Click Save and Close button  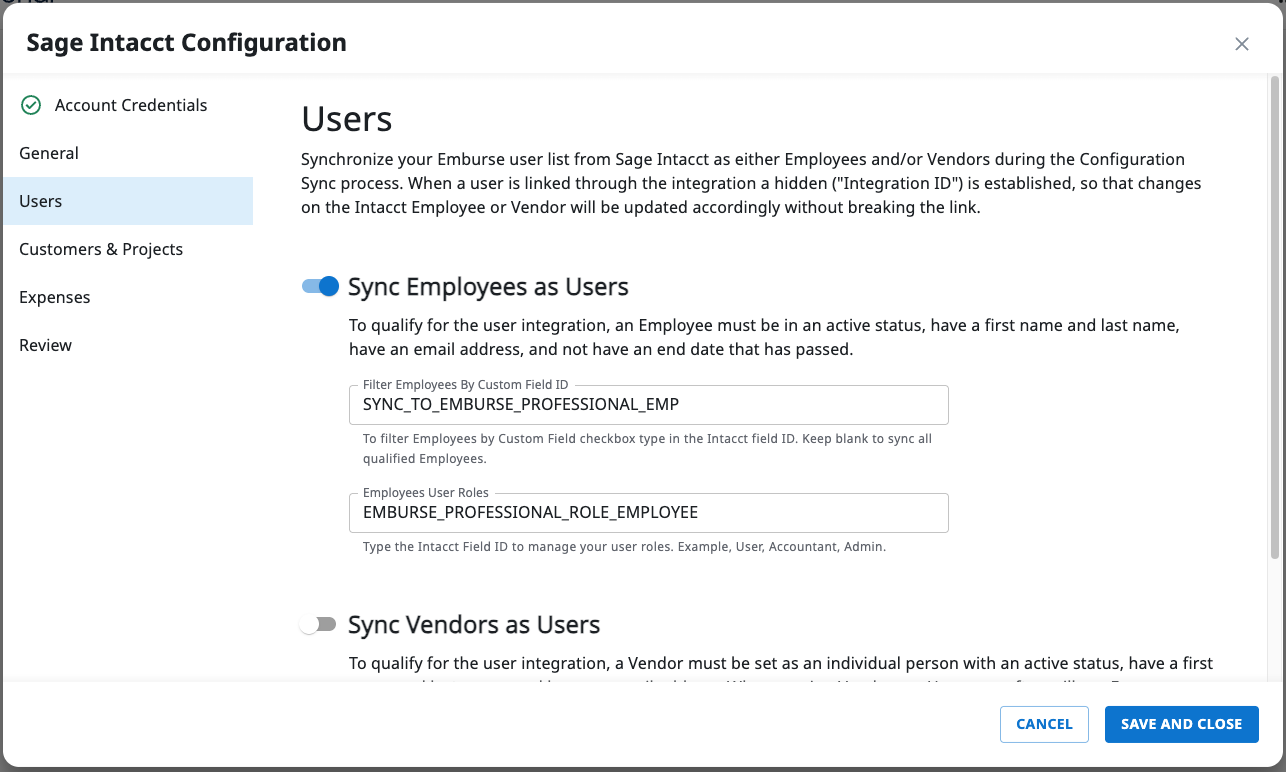(x=1181, y=724)
